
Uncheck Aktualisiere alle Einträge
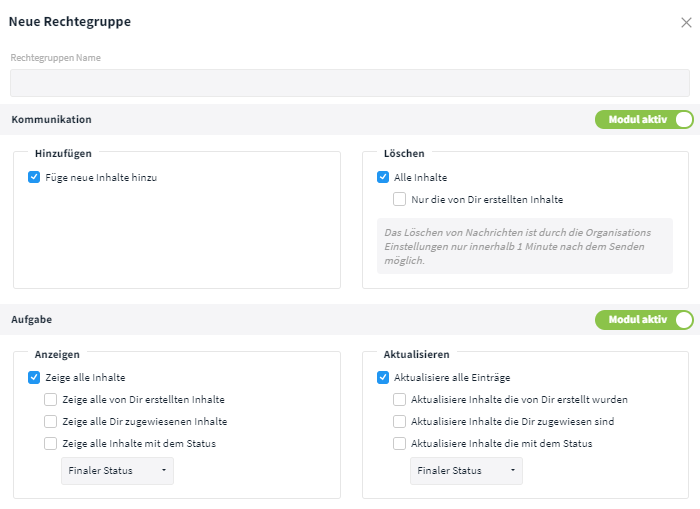pos(383,377)
